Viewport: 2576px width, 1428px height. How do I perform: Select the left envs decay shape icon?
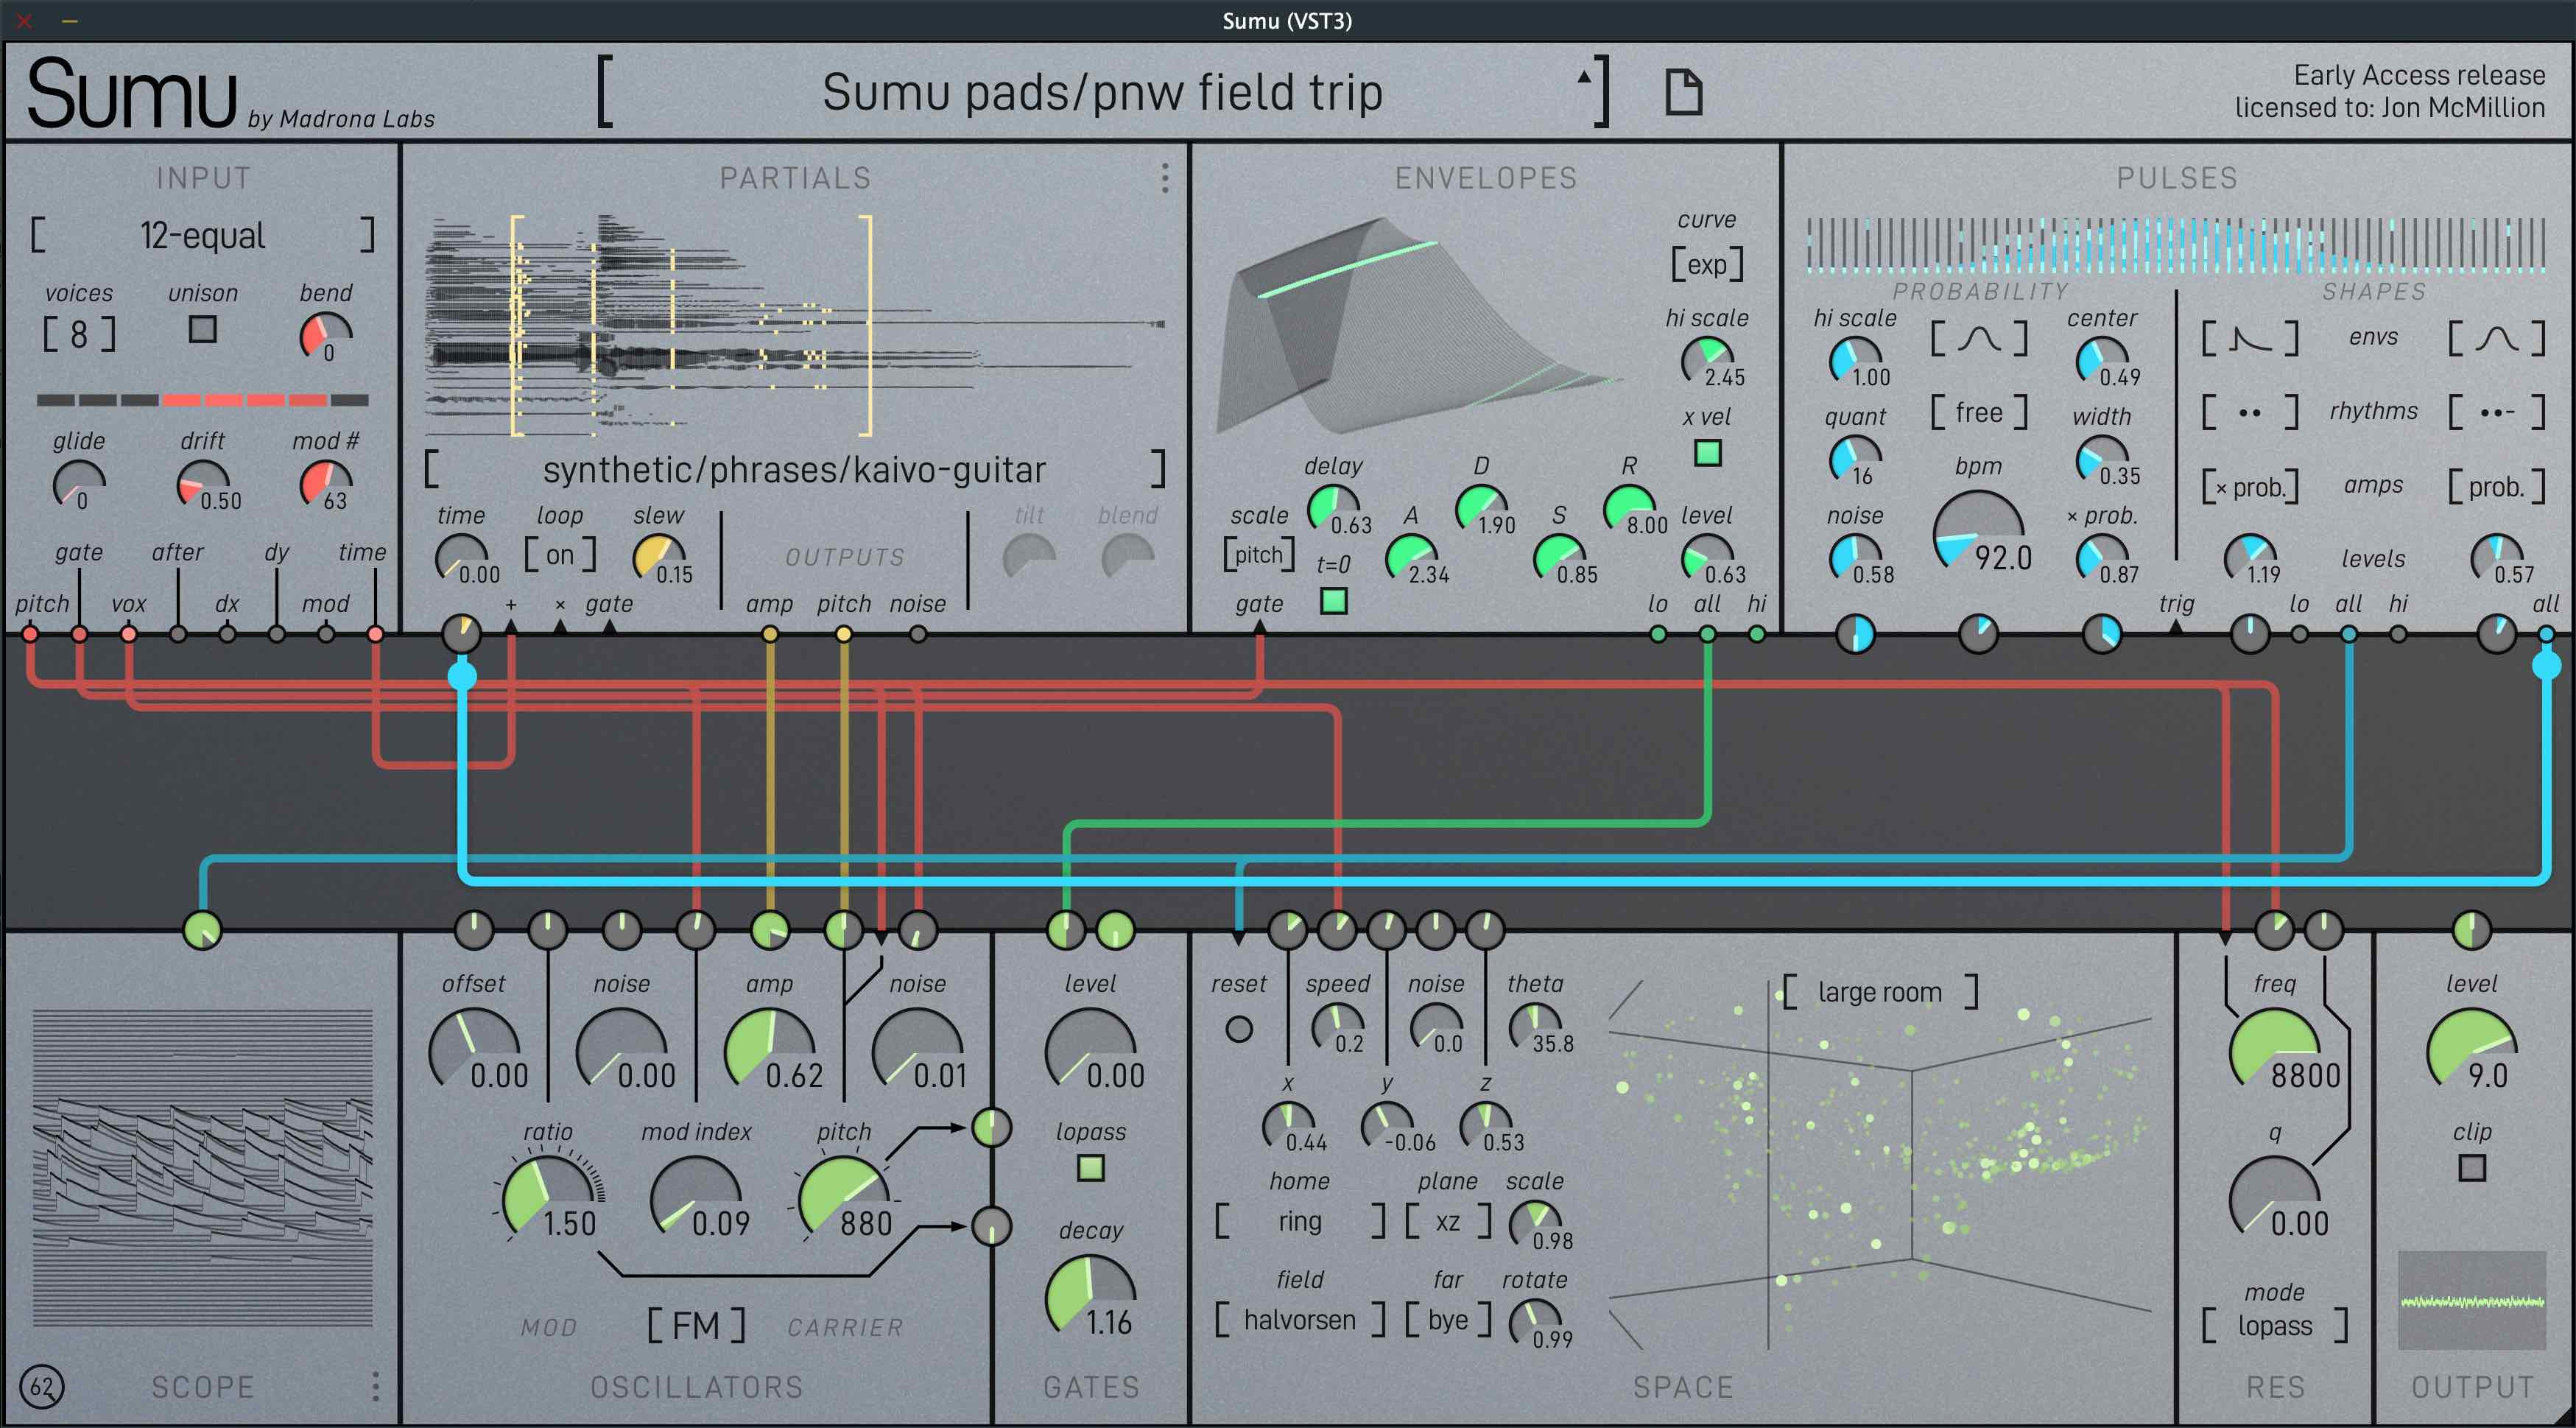coord(2250,338)
